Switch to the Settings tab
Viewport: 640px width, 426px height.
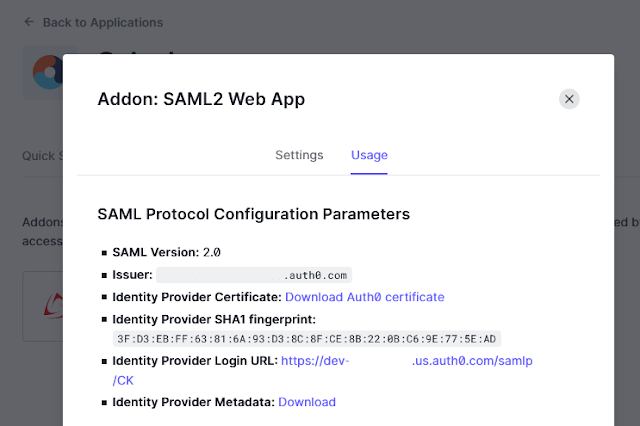299,155
